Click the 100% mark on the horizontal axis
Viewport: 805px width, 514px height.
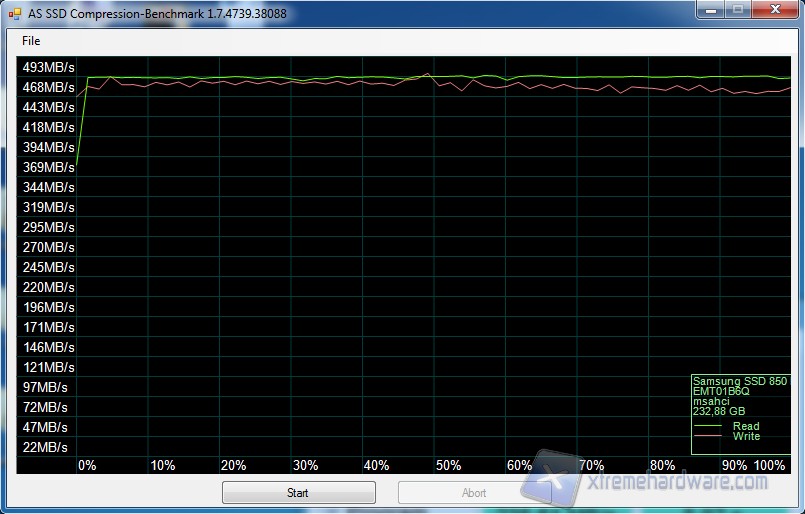770,465
